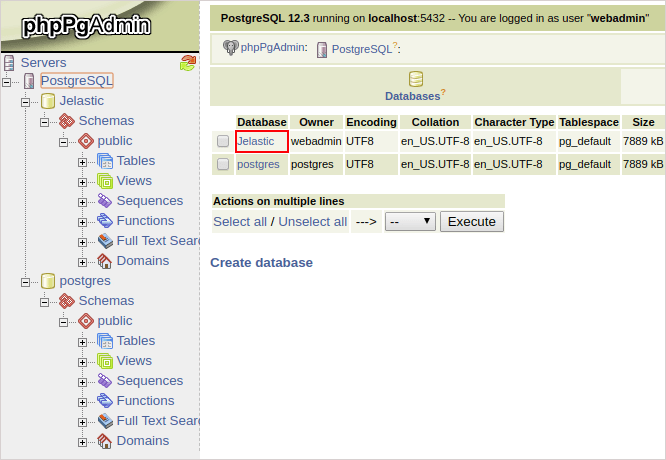Click the public schema icon under postgres
666x460 pixels.
pyautogui.click(x=86, y=321)
